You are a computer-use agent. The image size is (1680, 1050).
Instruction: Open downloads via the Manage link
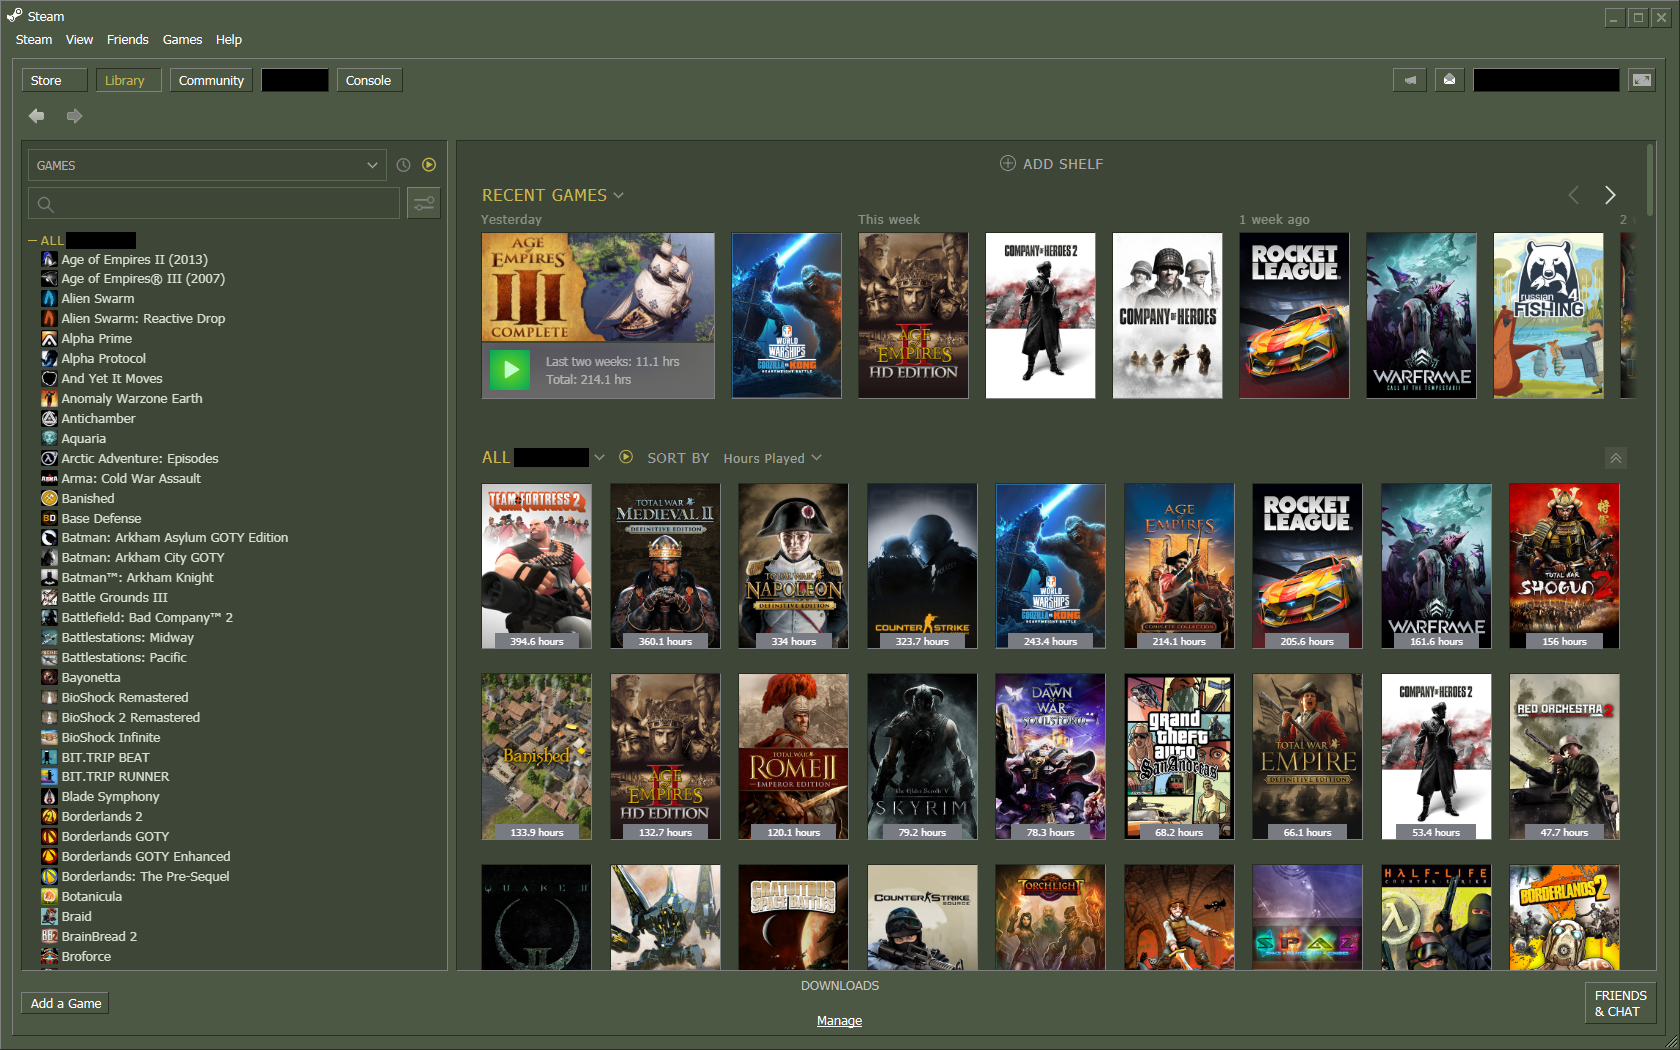[x=839, y=1020]
